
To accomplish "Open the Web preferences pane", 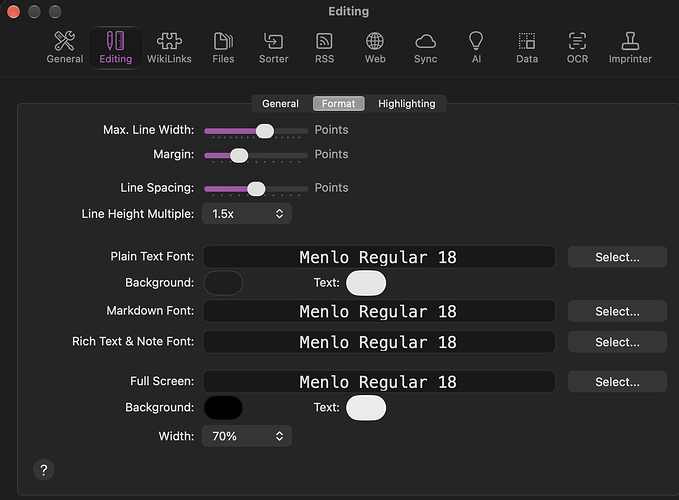I will [x=375, y=48].
